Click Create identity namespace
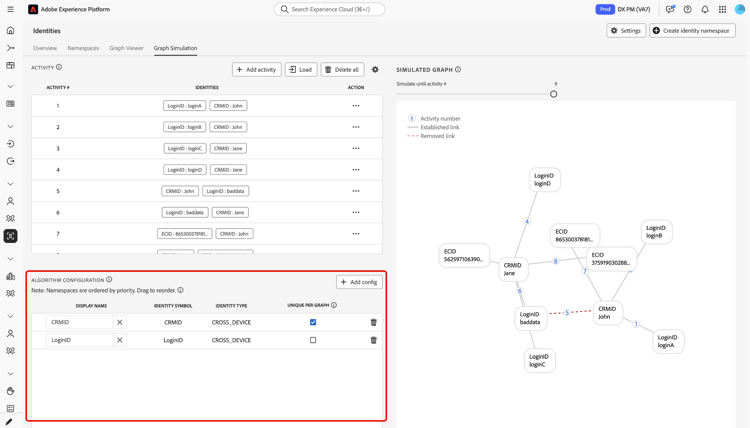 coord(692,31)
